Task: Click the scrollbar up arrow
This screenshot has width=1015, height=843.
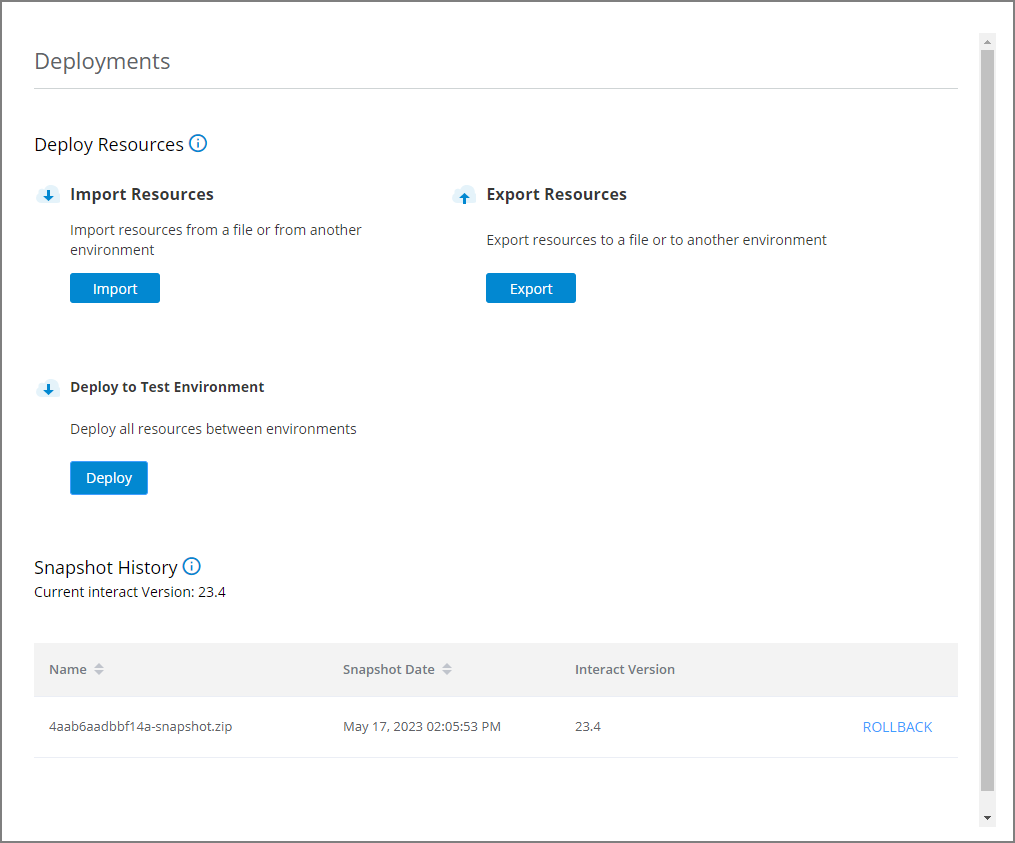Action: [987, 42]
